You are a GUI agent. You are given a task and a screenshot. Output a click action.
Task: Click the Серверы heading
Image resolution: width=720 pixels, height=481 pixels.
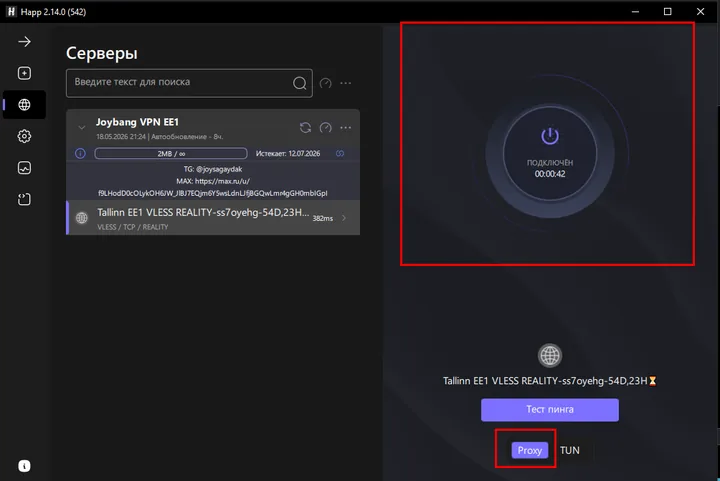pyautogui.click(x=101, y=53)
